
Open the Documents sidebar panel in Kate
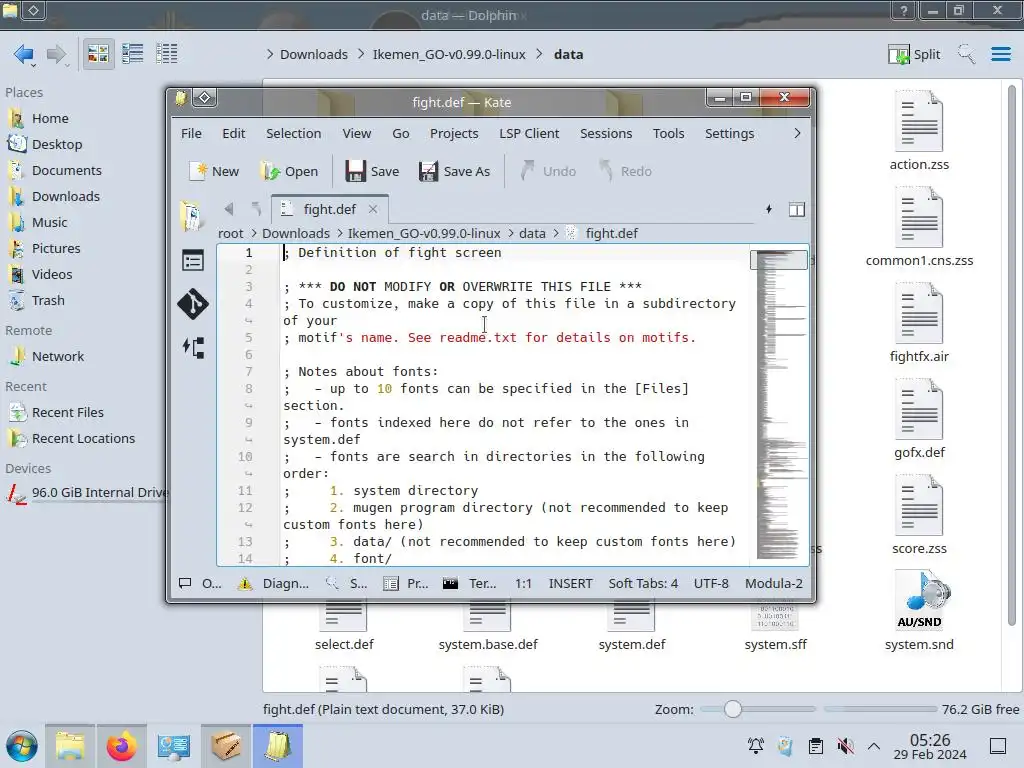pos(192,216)
